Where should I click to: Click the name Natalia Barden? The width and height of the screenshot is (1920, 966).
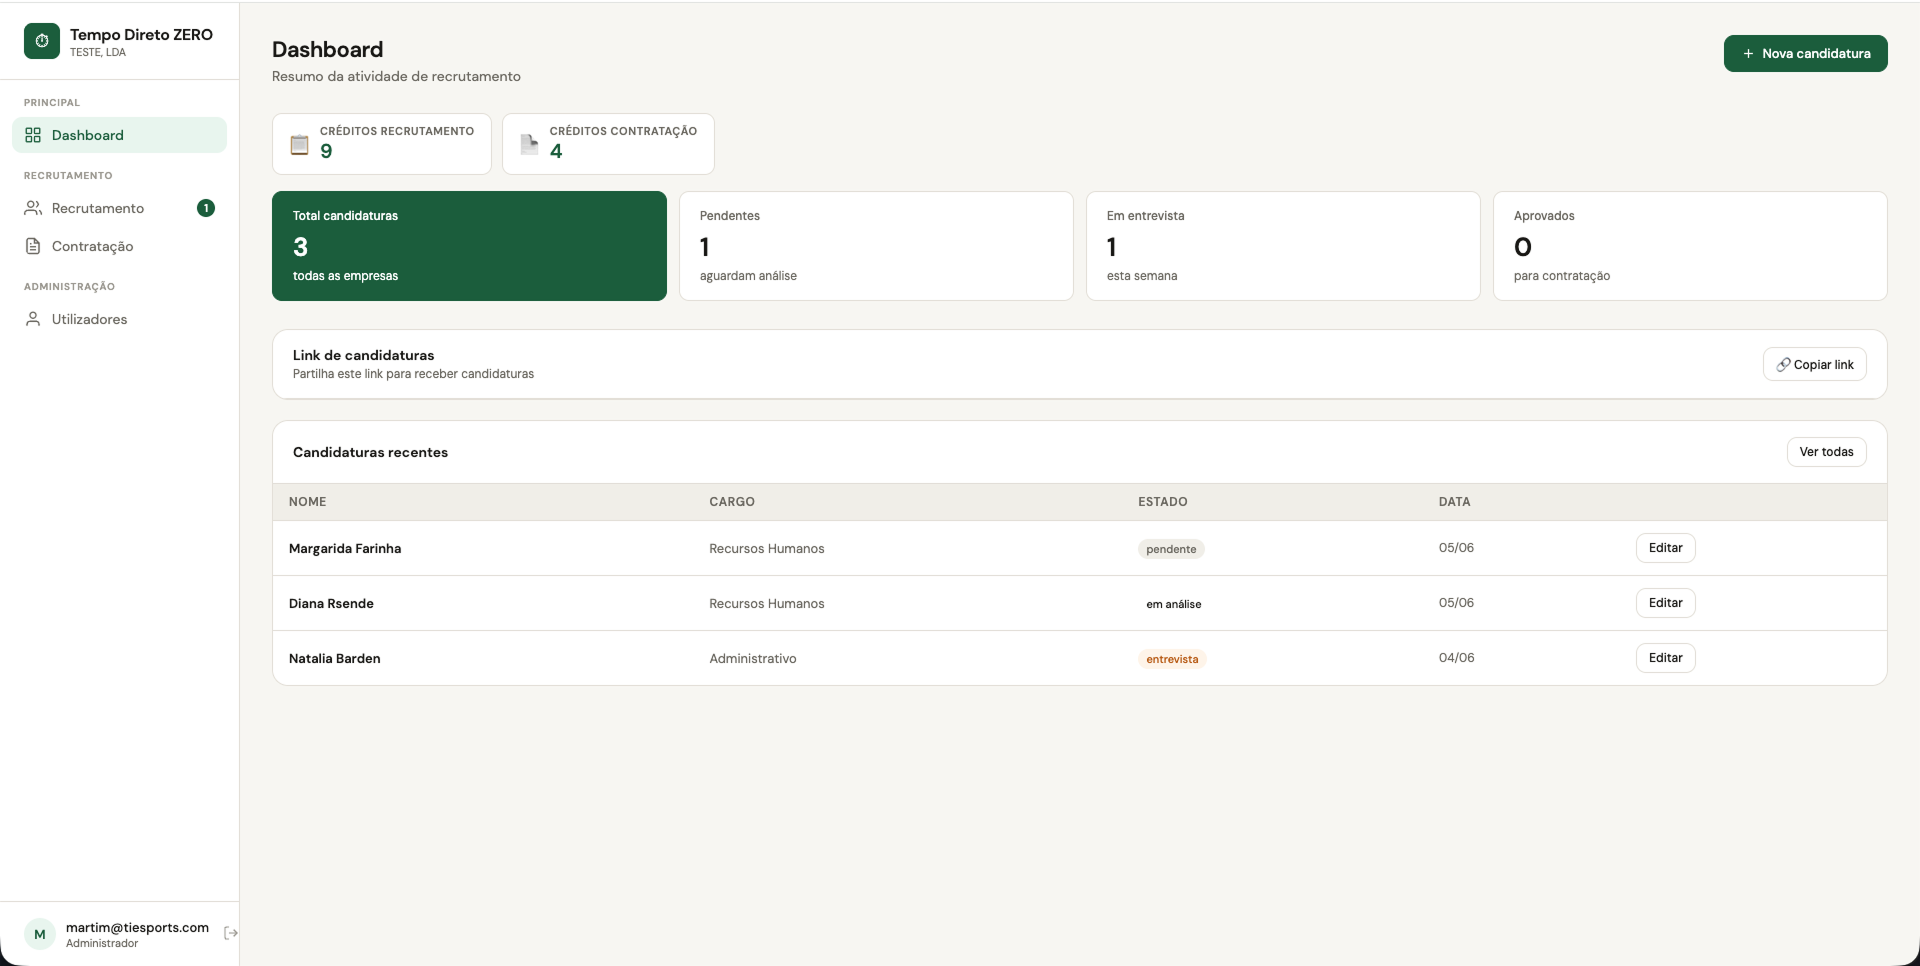click(334, 658)
